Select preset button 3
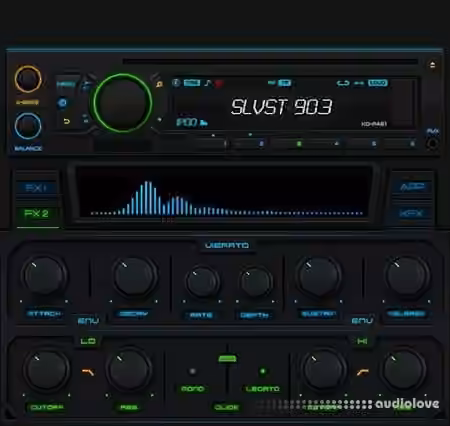Viewport: 450px width, 426px height. (287, 144)
